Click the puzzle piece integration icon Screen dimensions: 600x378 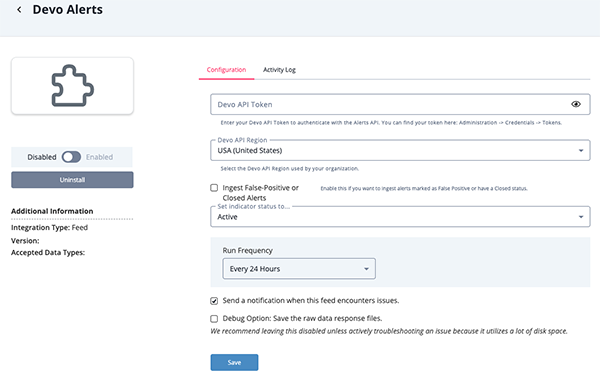click(x=72, y=86)
